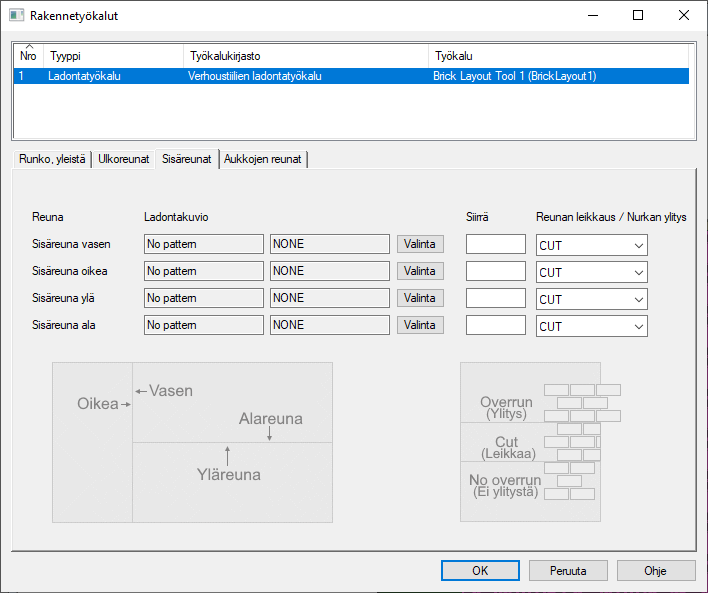Screen dimensions: 708x593
Task: Select the Aukkojen reunat tab
Action: (x=264, y=159)
